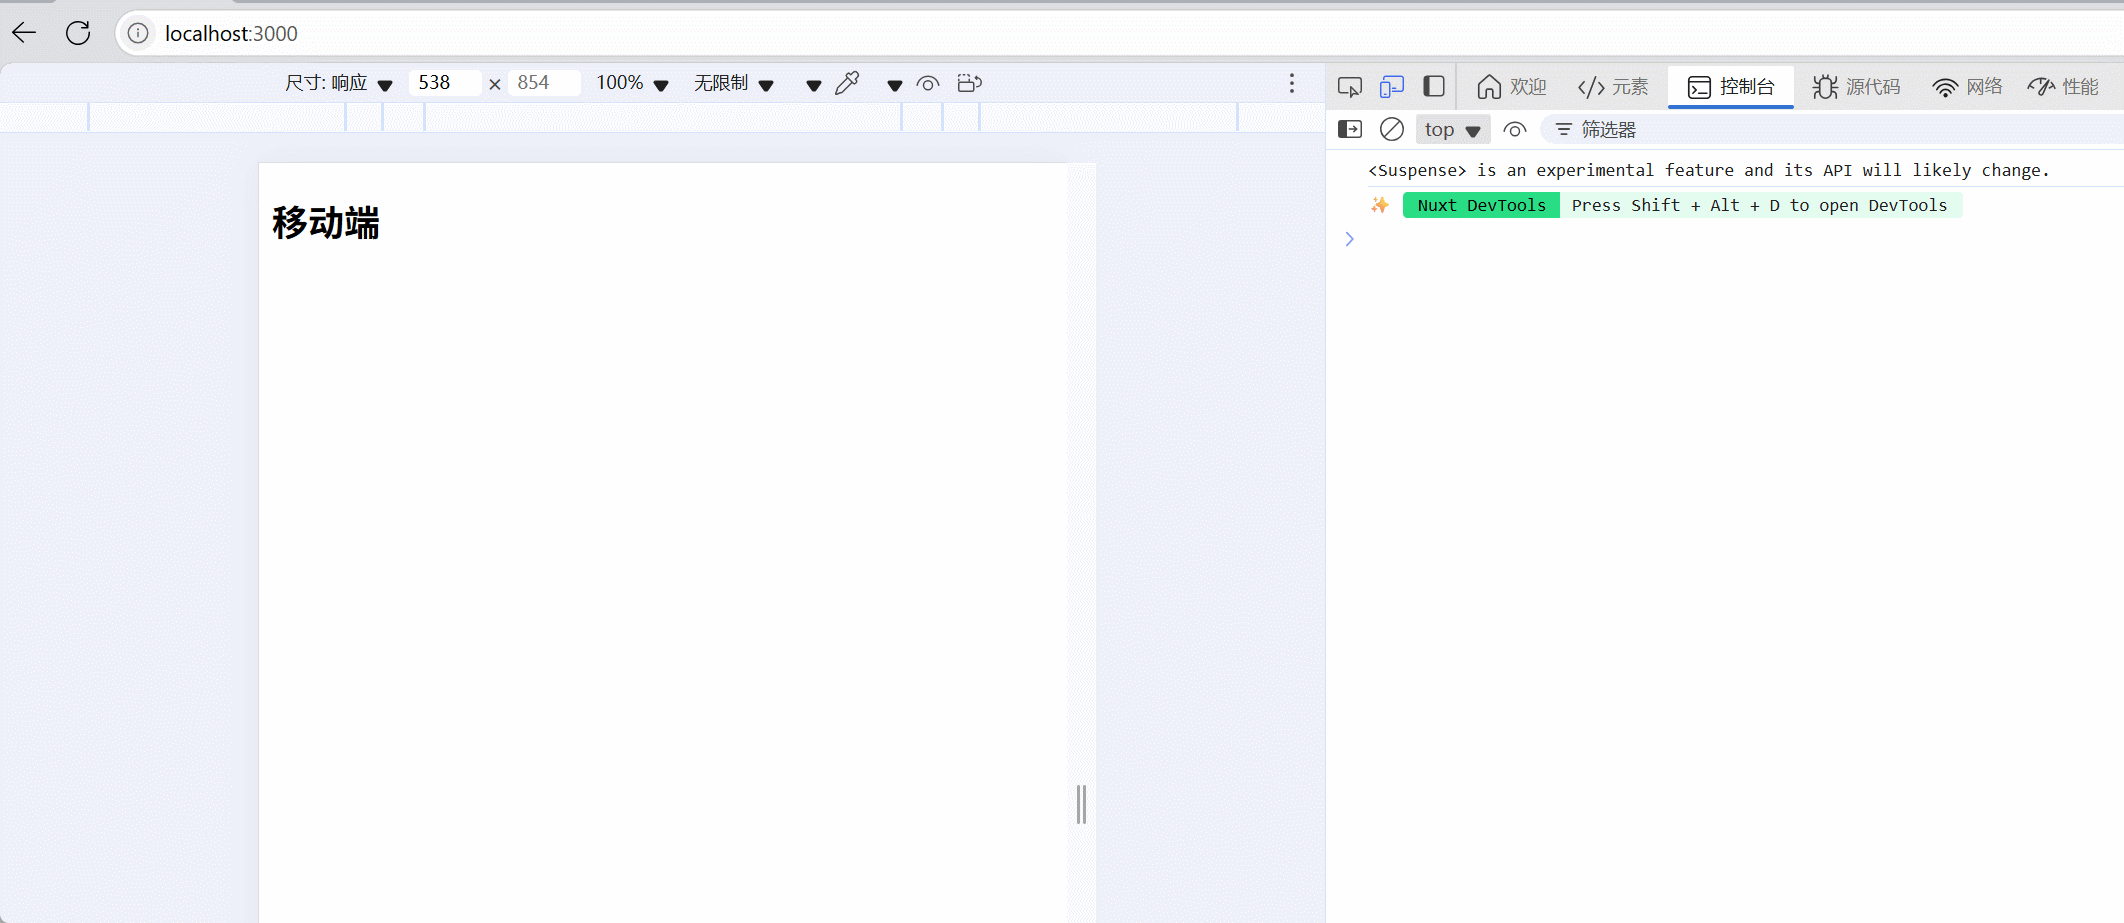Activate the inspect element picker

pyautogui.click(x=1350, y=87)
